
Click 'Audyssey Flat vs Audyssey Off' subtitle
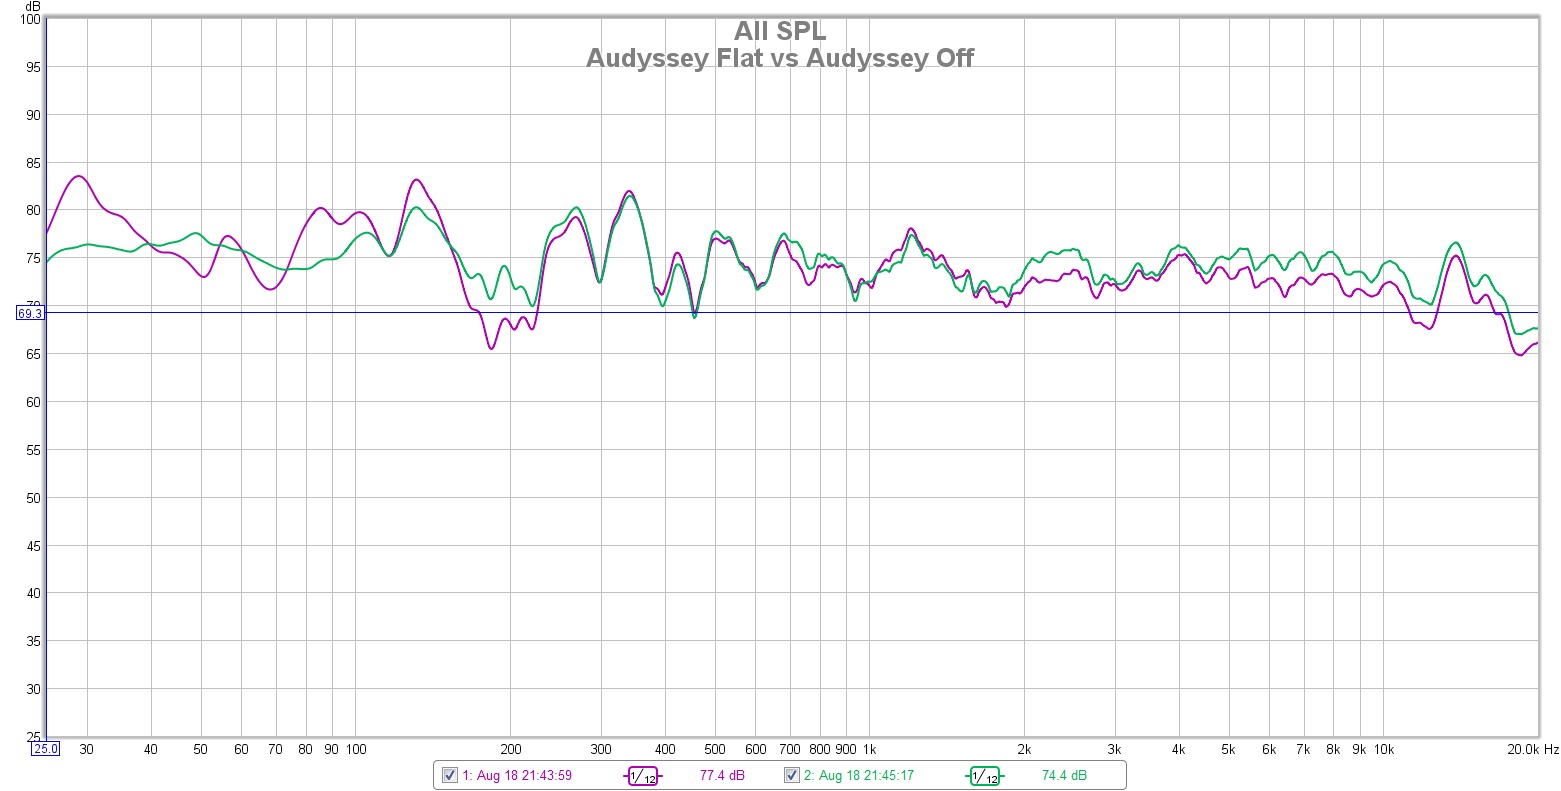point(780,58)
